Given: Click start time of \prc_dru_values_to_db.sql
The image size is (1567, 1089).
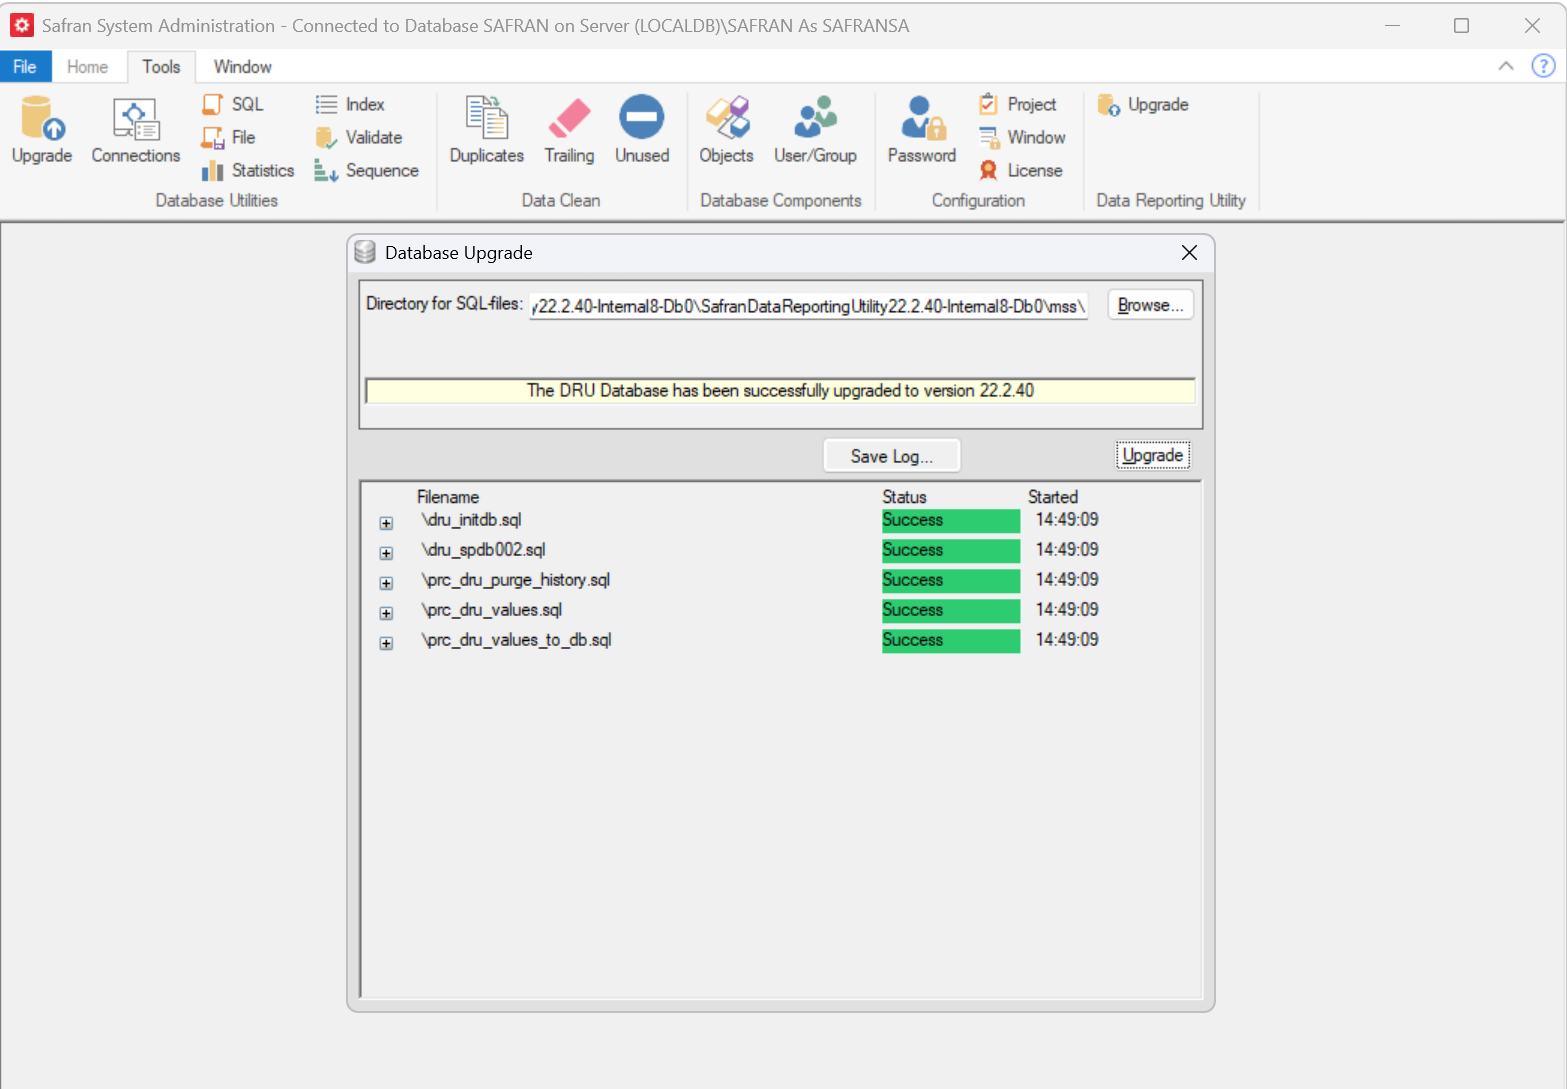Looking at the screenshot, I should [x=1067, y=640].
